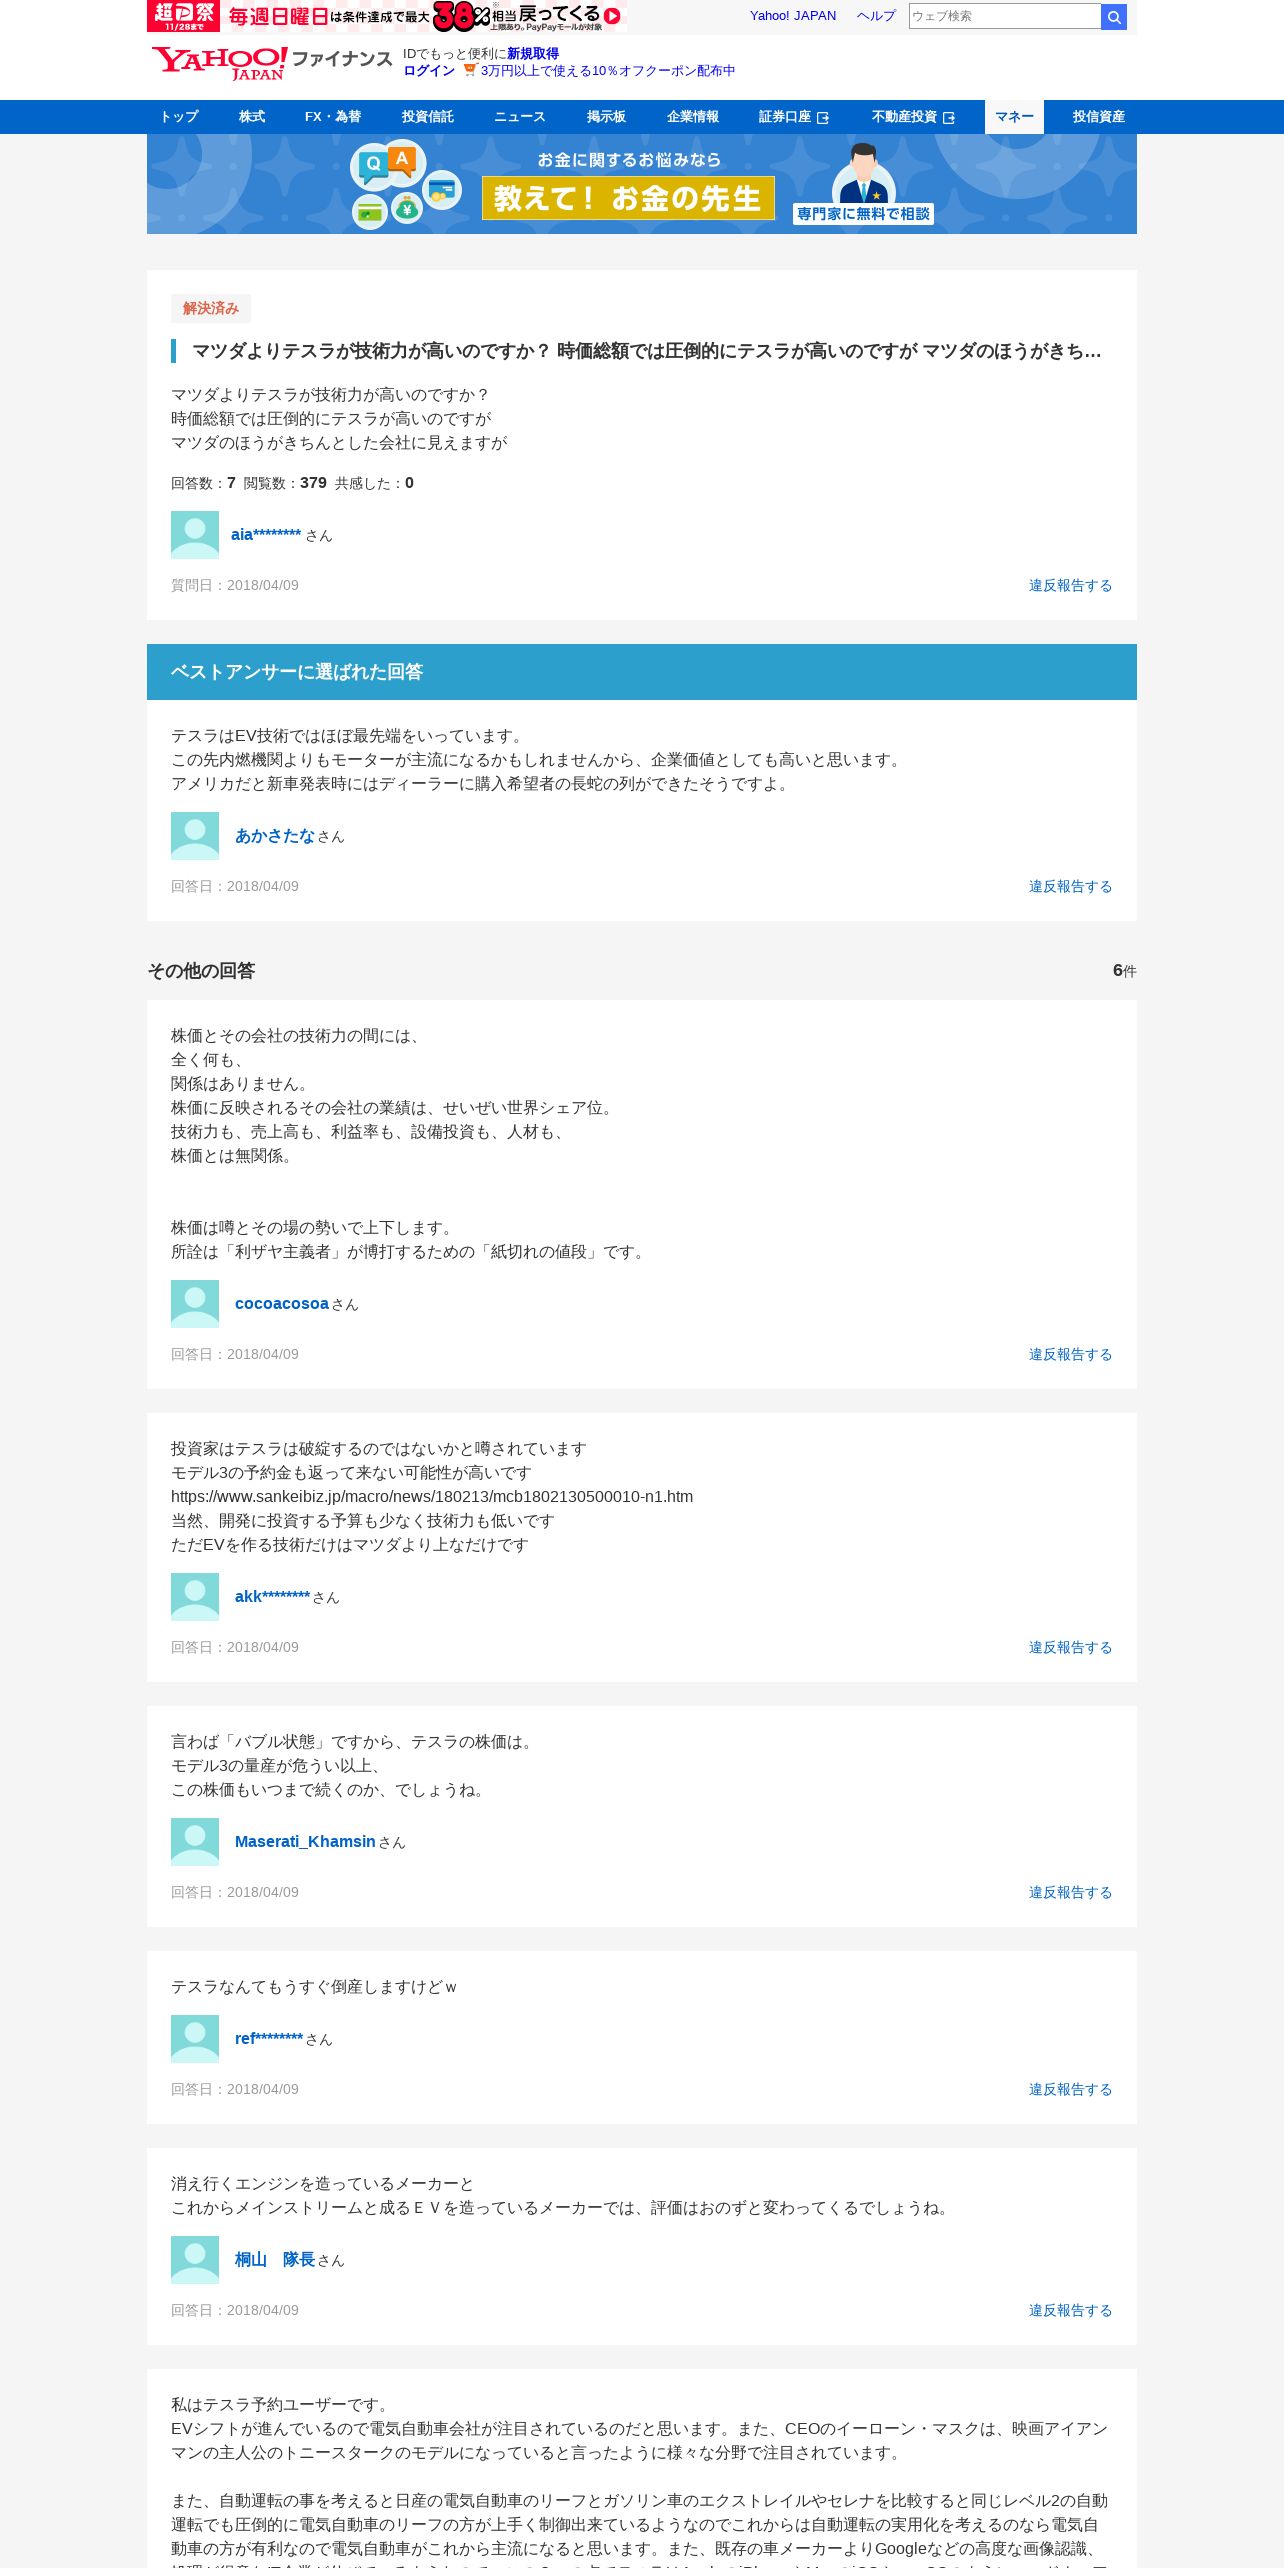Select the 株式 navigation tab
Image resolution: width=1284 pixels, height=2568 pixels.
pyautogui.click(x=252, y=117)
